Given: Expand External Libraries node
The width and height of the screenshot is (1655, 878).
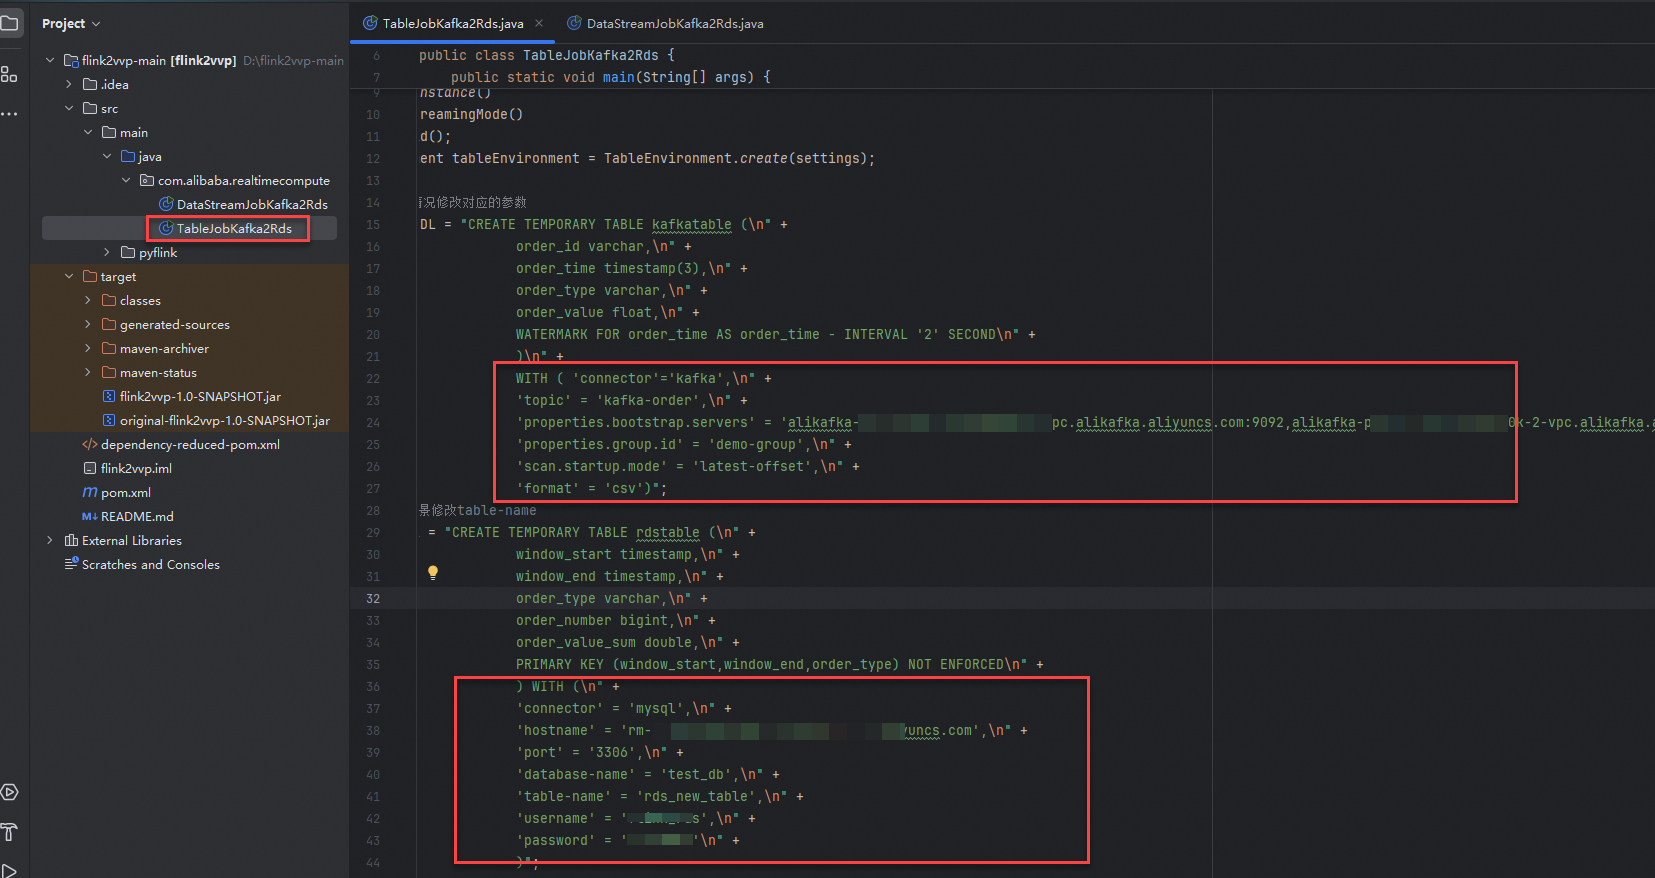Looking at the screenshot, I should (50, 540).
